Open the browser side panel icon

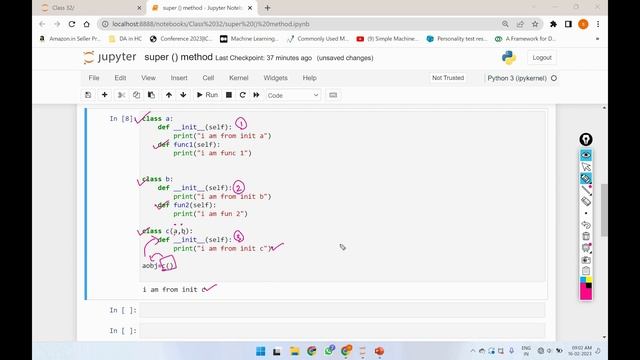568,24
